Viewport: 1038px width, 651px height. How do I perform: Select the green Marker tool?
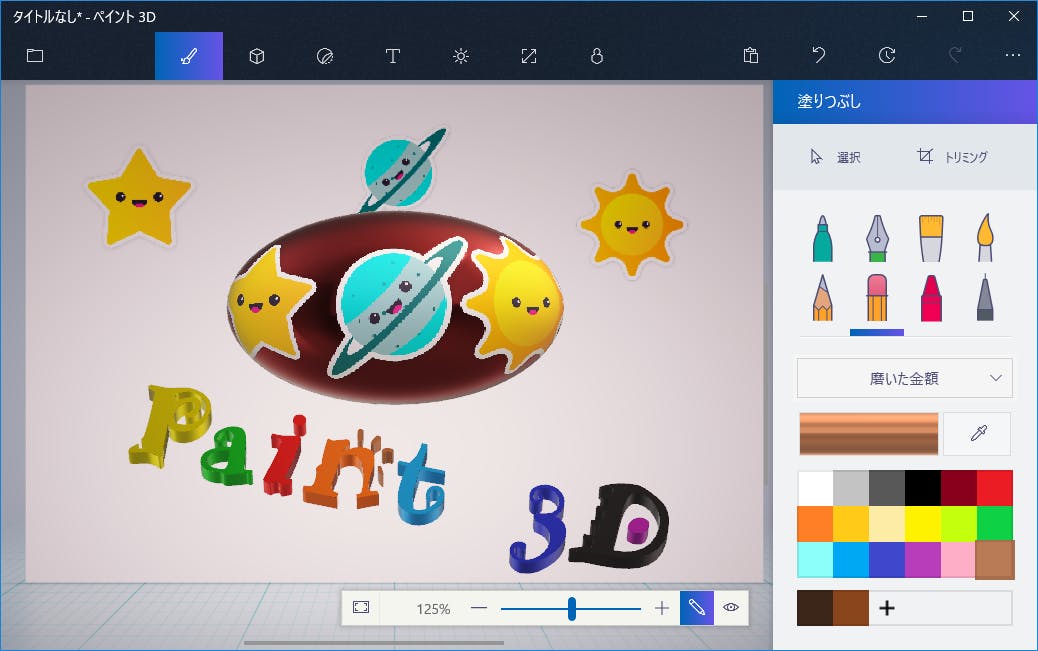[823, 238]
